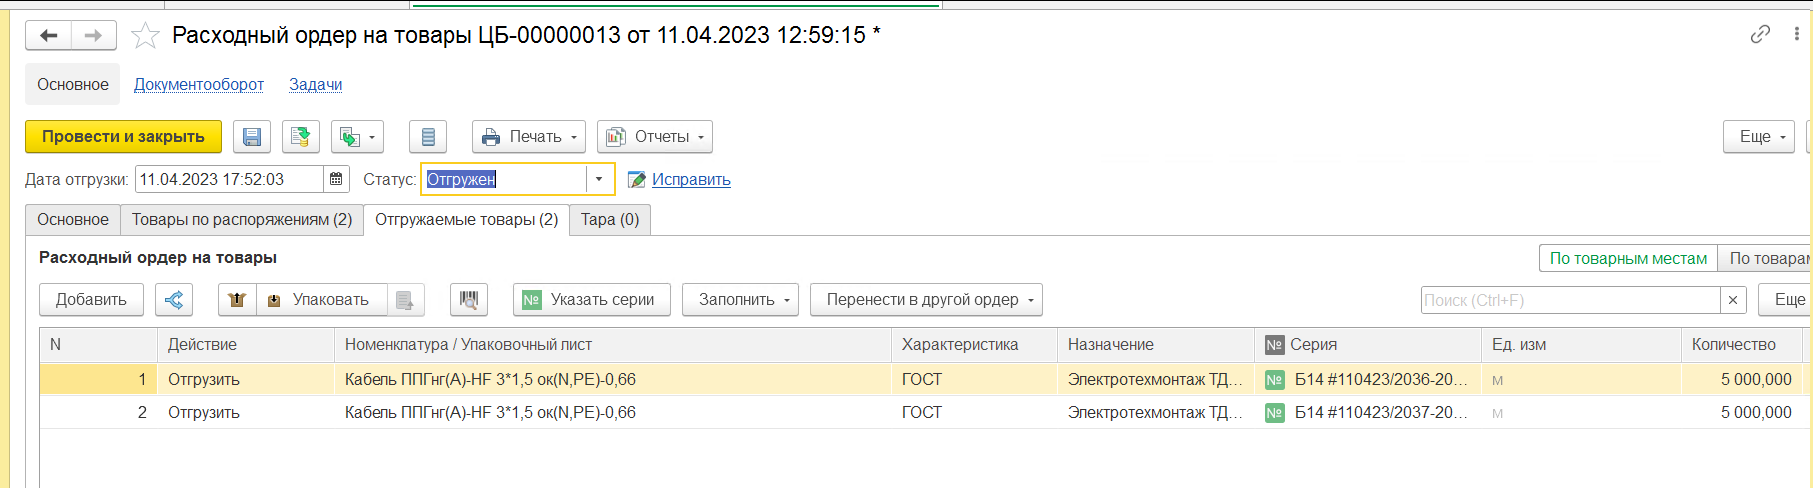The height and width of the screenshot is (488, 1813).
Task: Open the document movements list icon
Action: [428, 137]
